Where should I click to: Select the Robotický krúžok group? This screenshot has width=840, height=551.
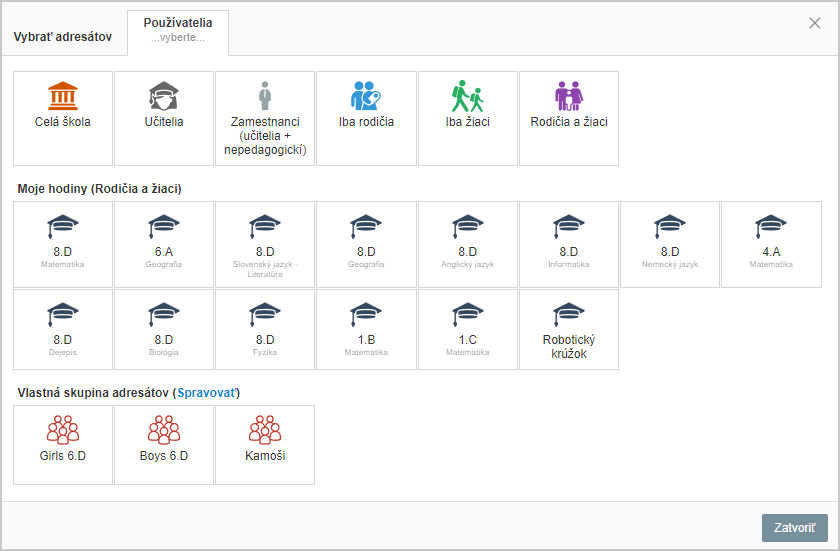coord(569,329)
